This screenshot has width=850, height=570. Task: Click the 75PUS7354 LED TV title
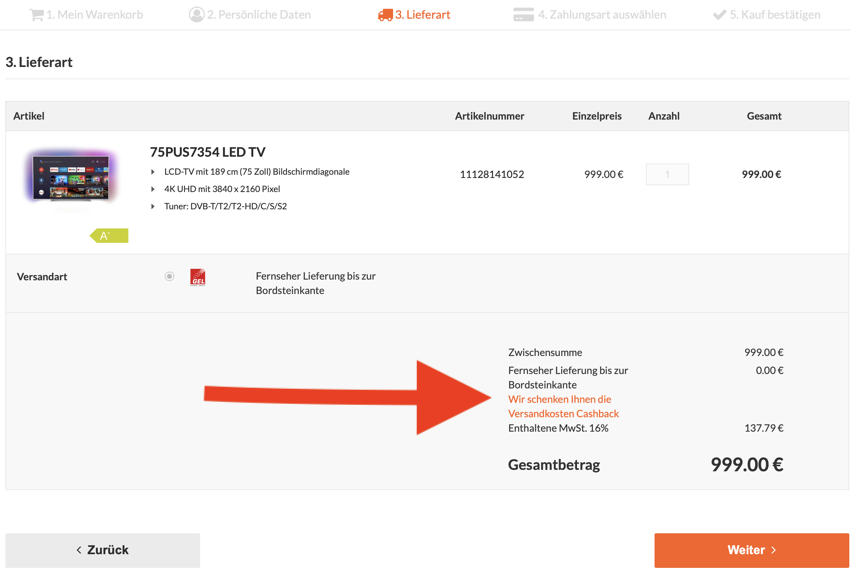[x=208, y=152]
